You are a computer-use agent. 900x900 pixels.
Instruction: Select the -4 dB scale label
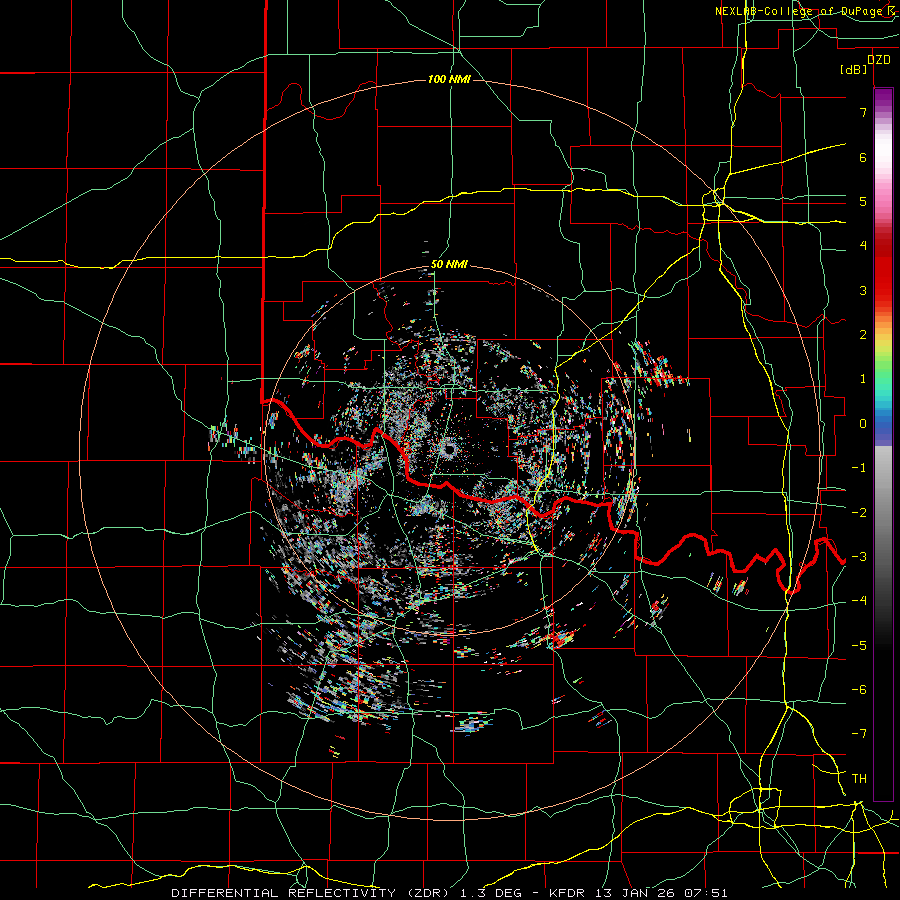point(859,601)
